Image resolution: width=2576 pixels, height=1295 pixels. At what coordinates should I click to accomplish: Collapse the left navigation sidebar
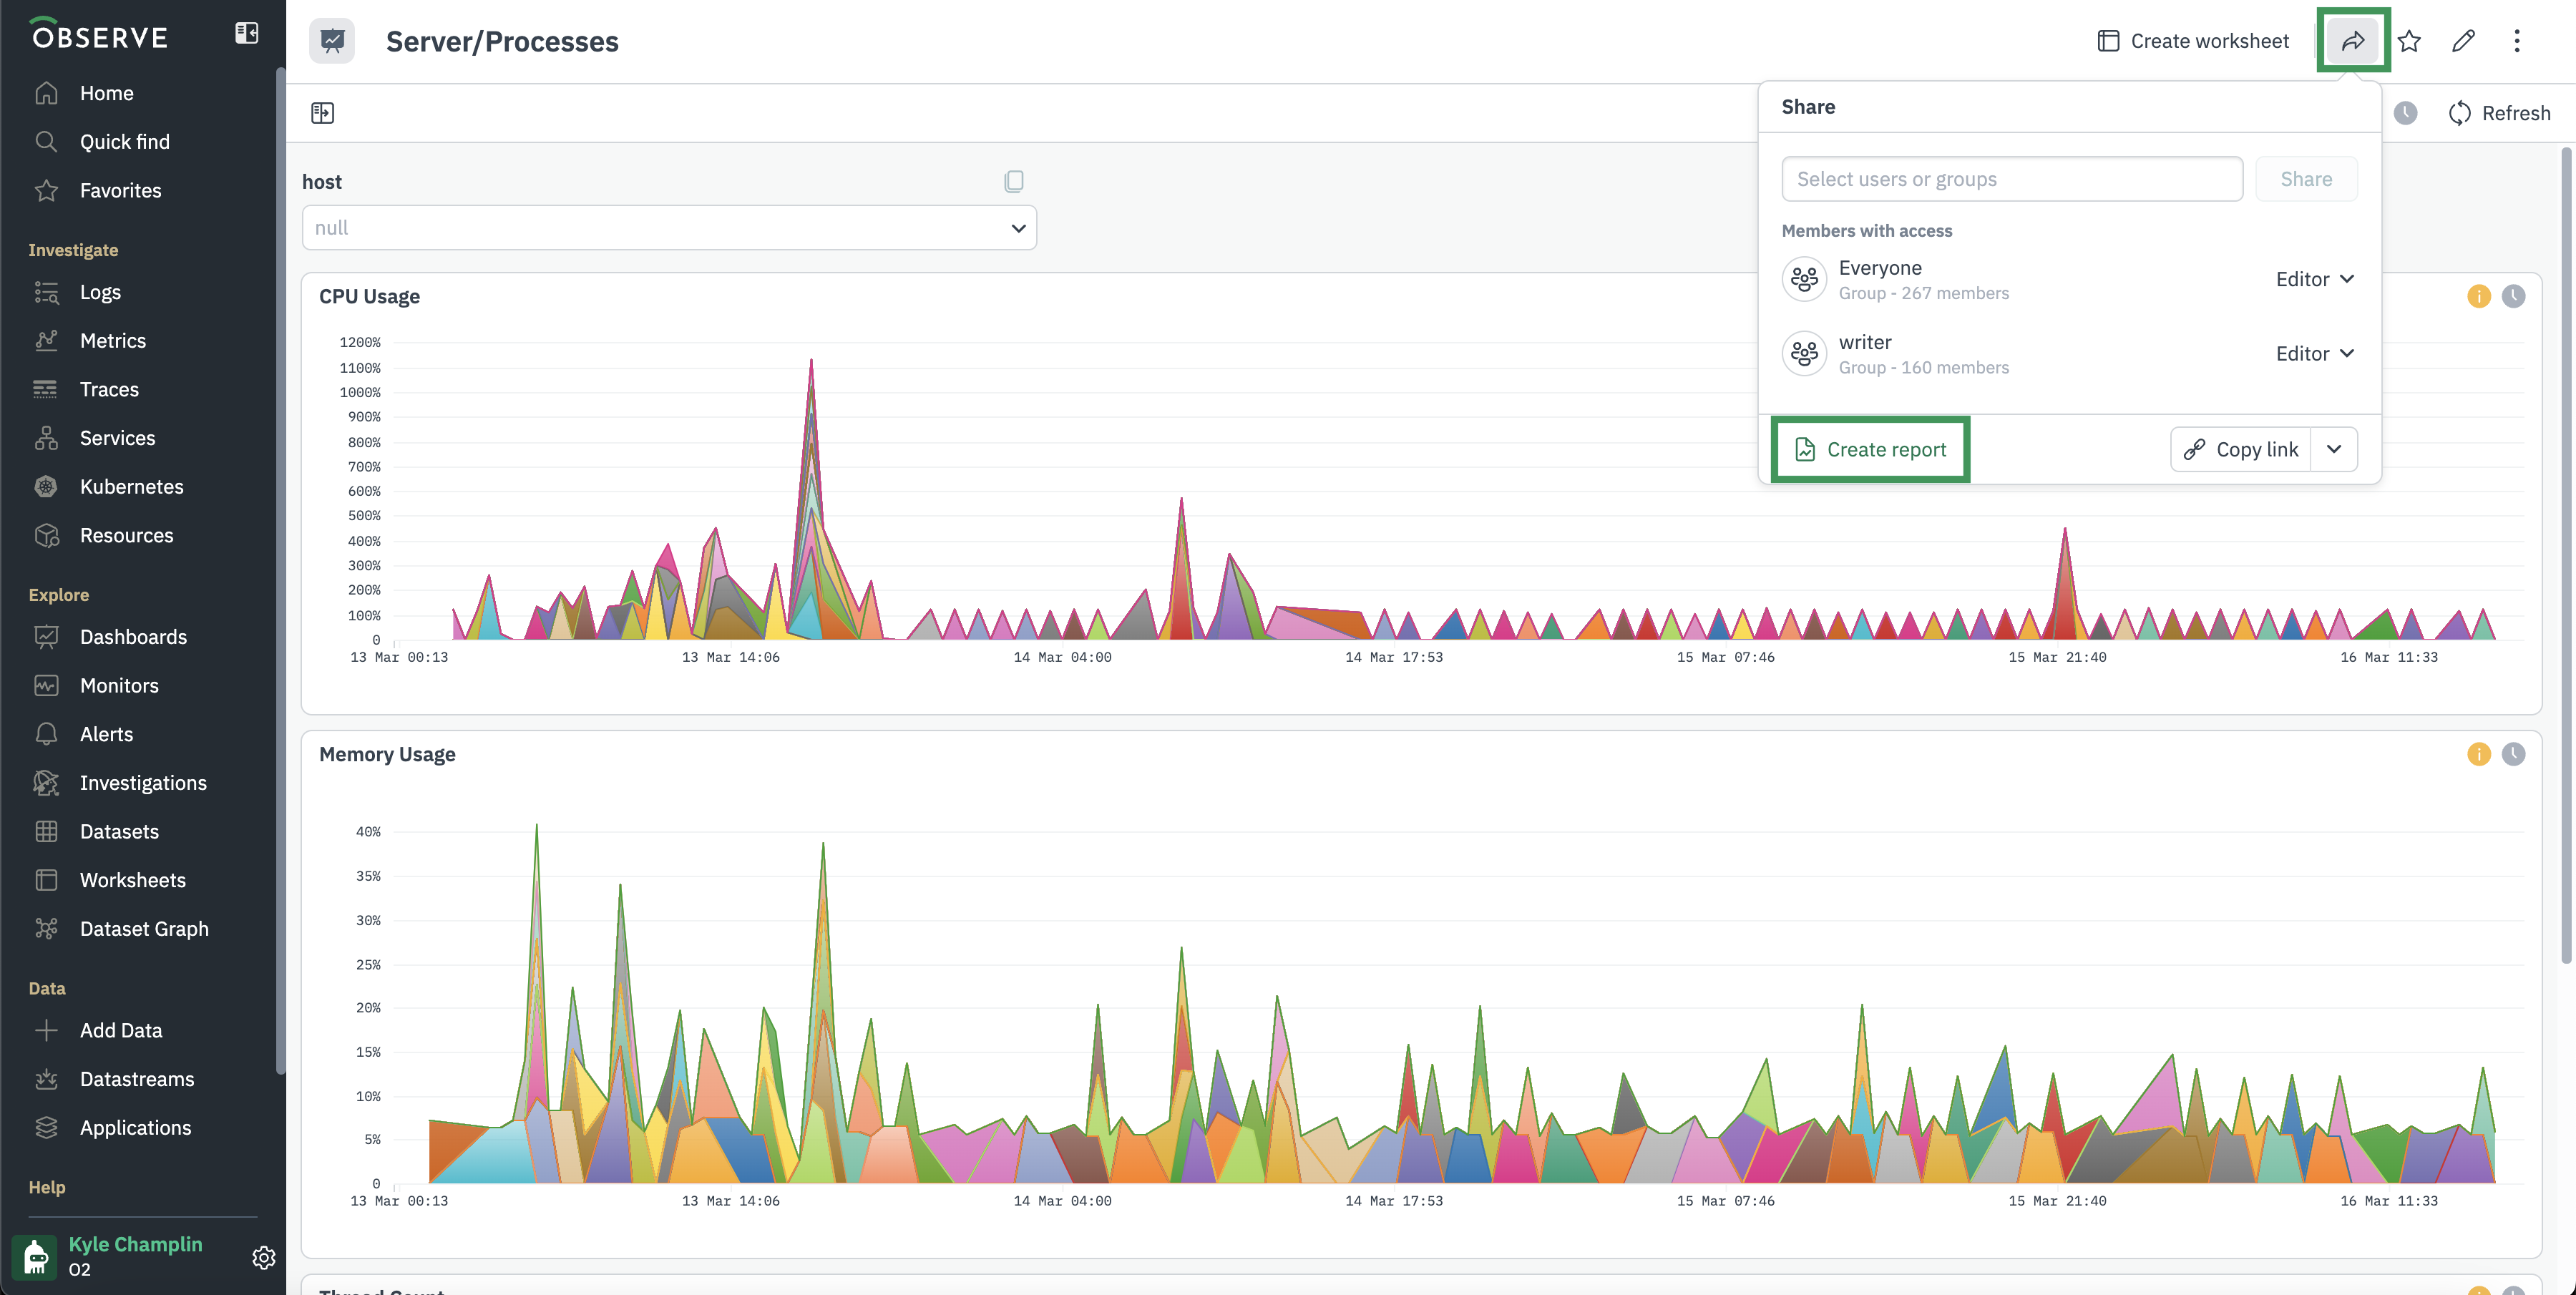tap(246, 34)
